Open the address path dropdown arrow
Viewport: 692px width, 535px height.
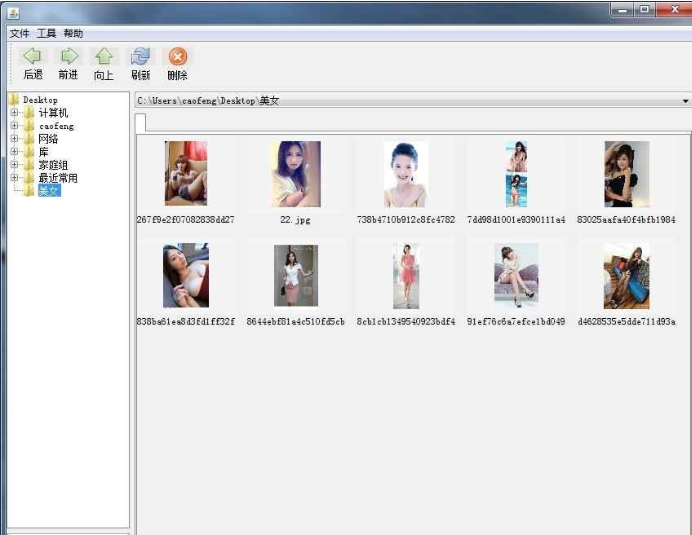(x=685, y=101)
